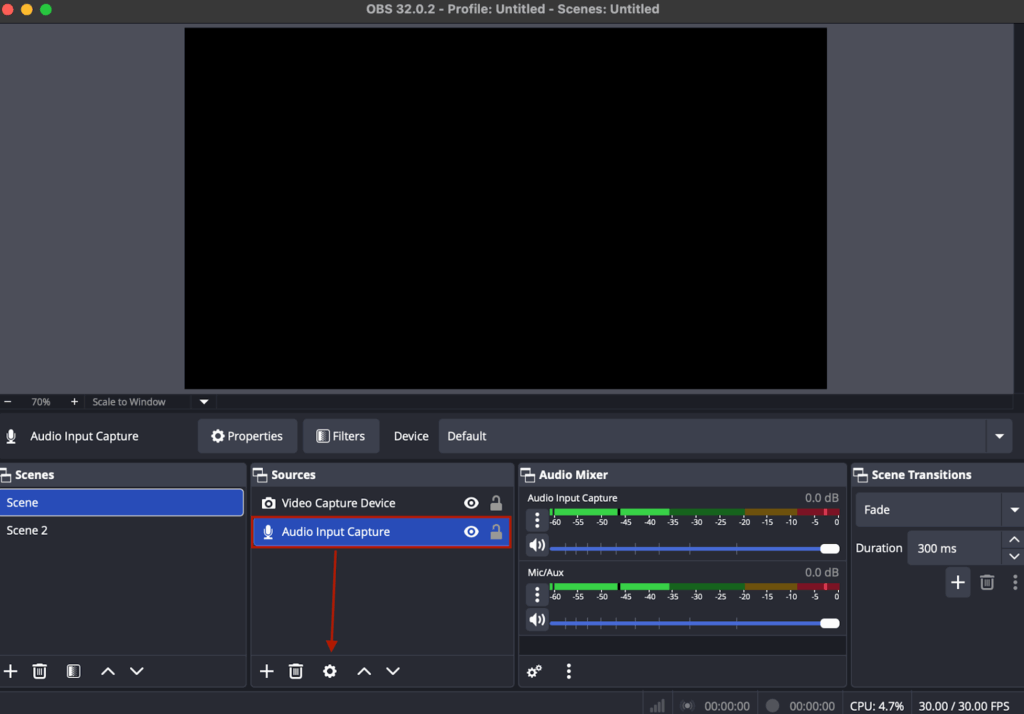Open Mic/Aux three-dot options menu

[537, 595]
